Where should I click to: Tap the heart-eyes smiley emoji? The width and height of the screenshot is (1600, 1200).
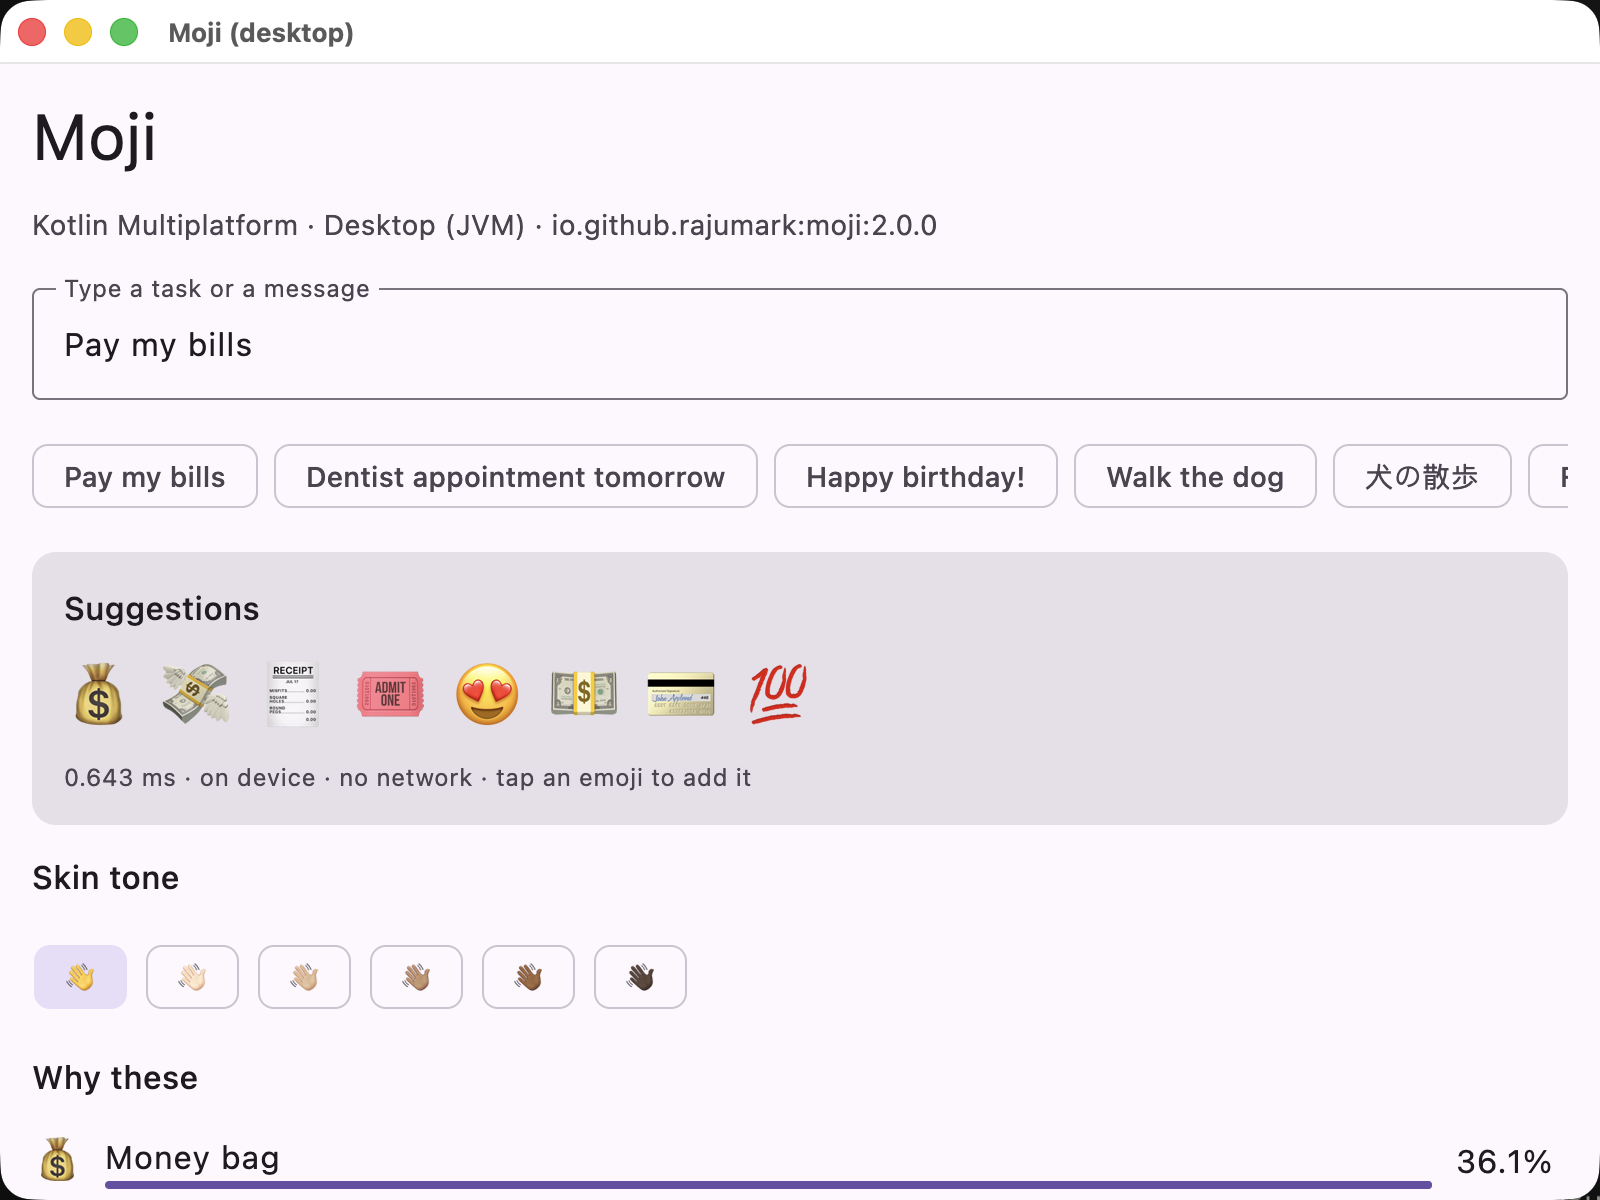pyautogui.click(x=487, y=694)
